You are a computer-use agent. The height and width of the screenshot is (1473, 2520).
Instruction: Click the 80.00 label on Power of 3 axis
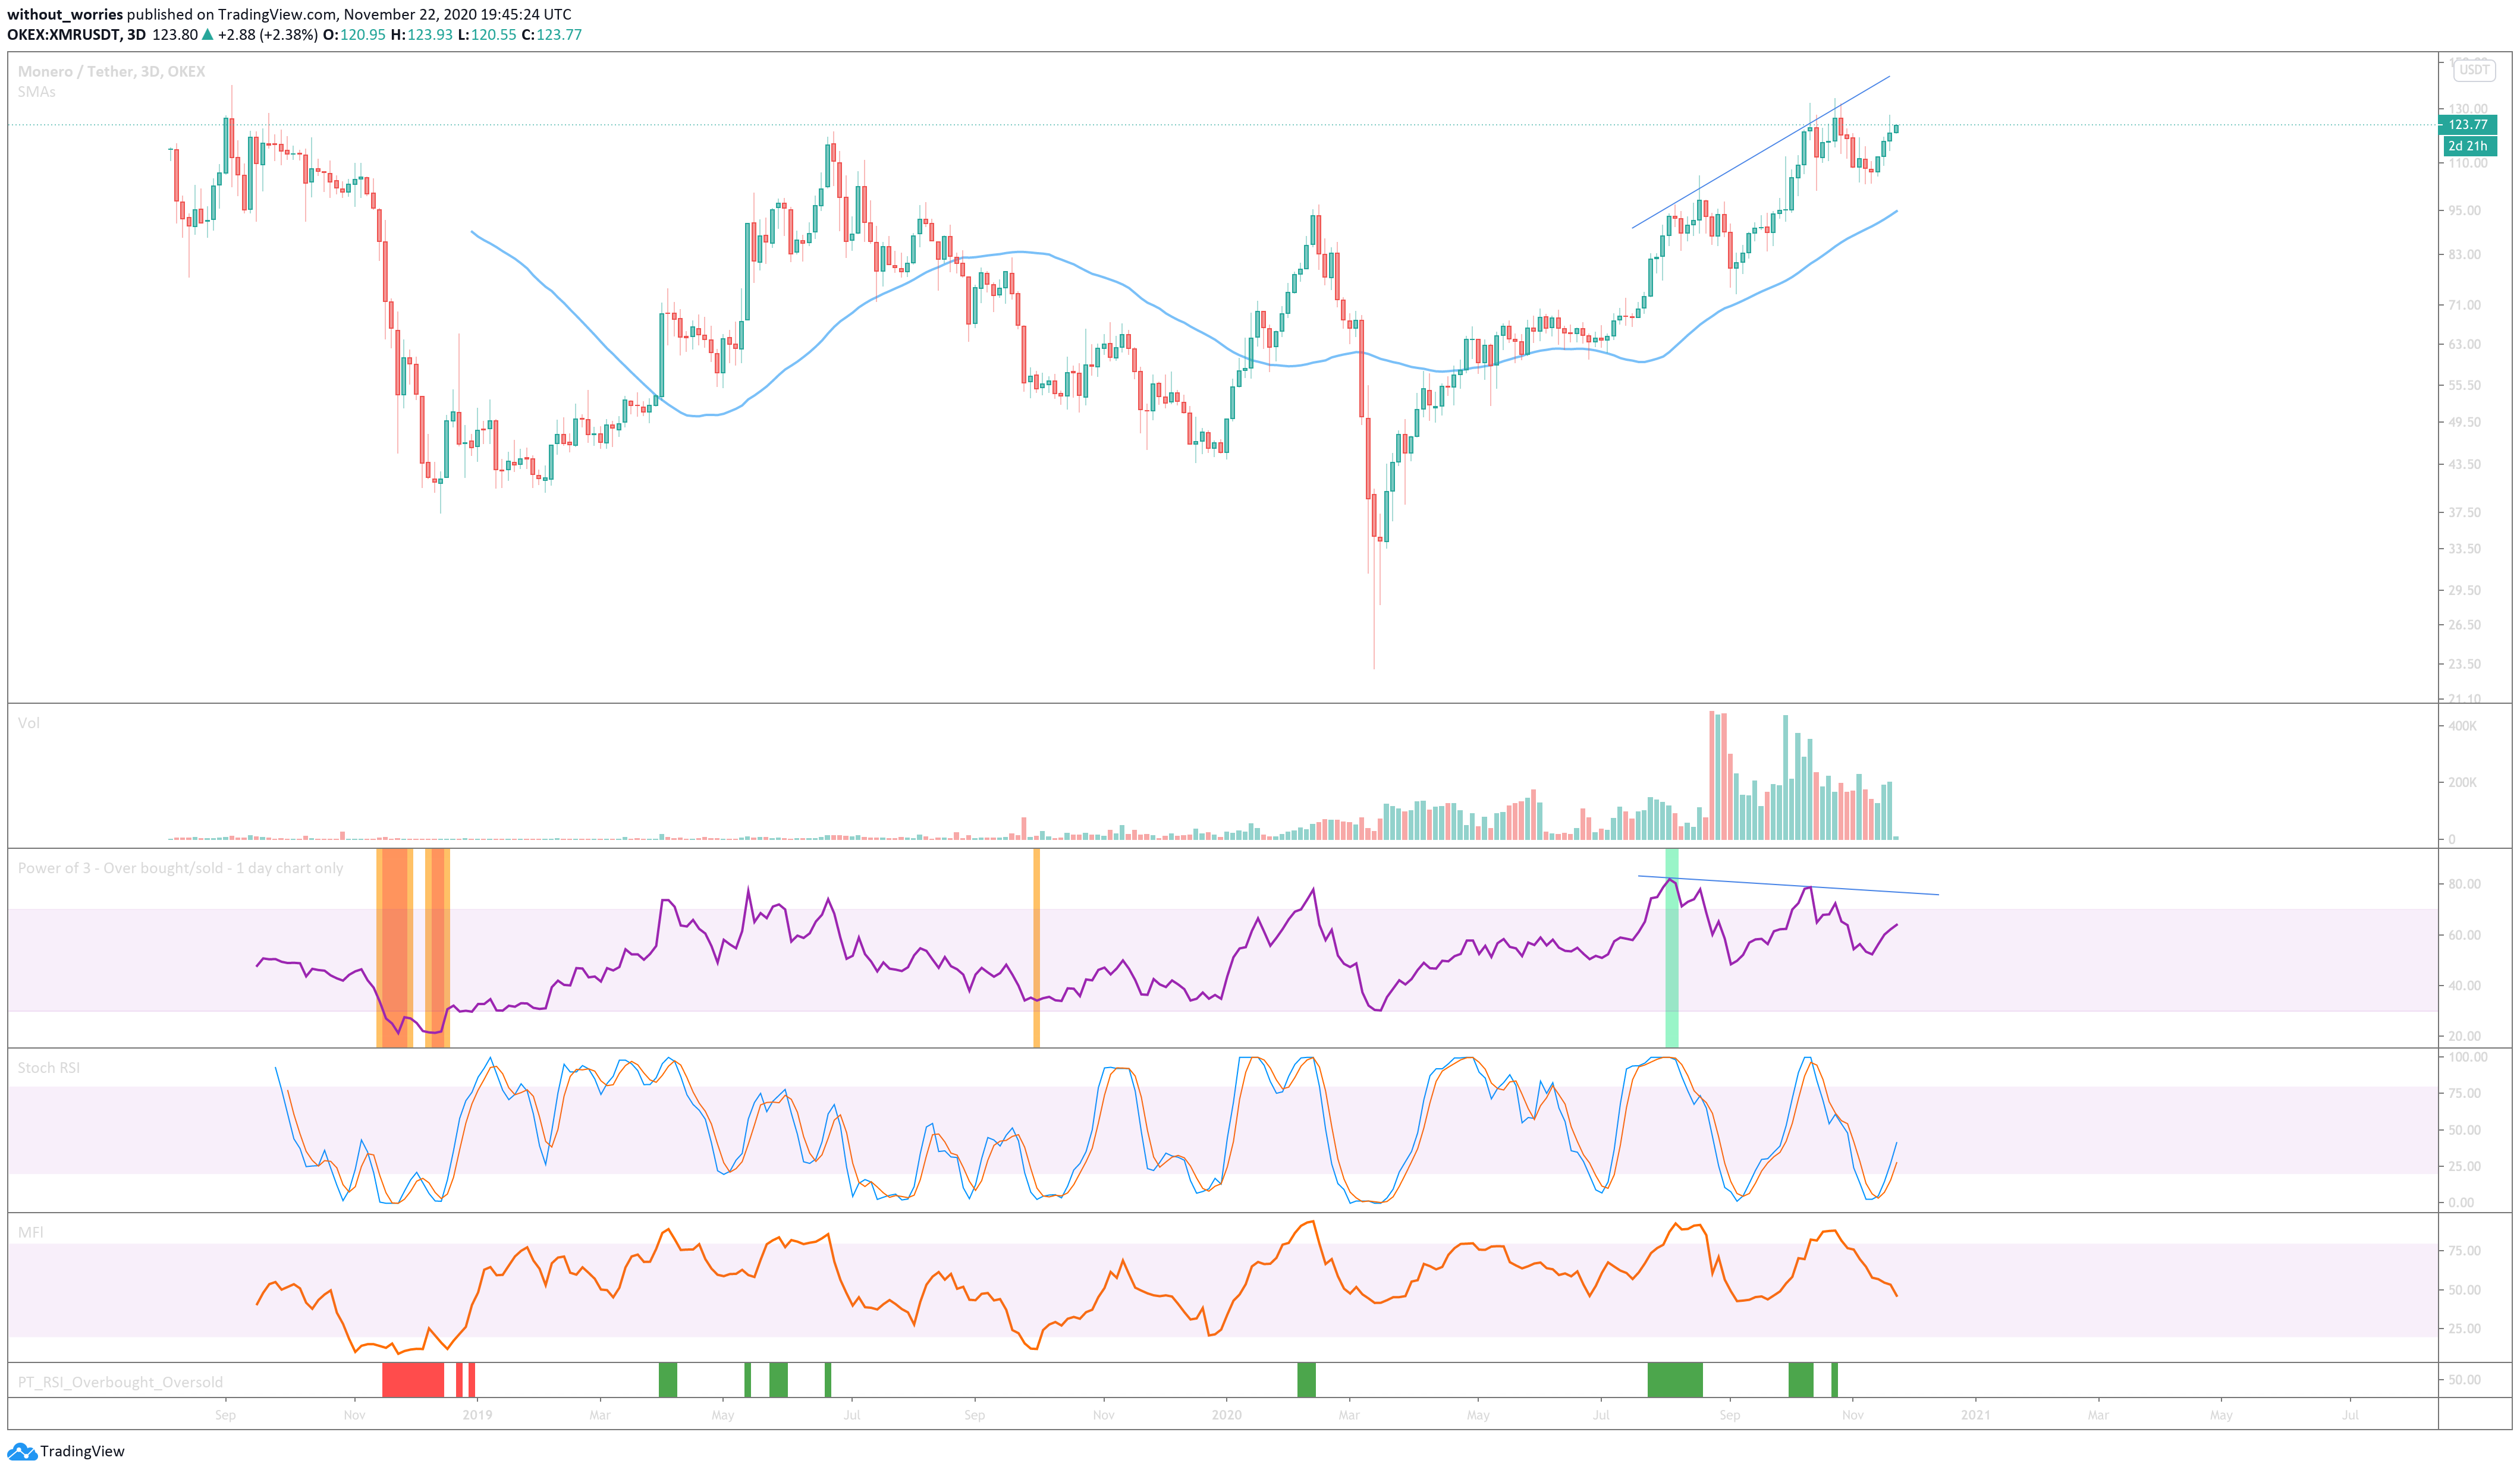pos(2464,884)
